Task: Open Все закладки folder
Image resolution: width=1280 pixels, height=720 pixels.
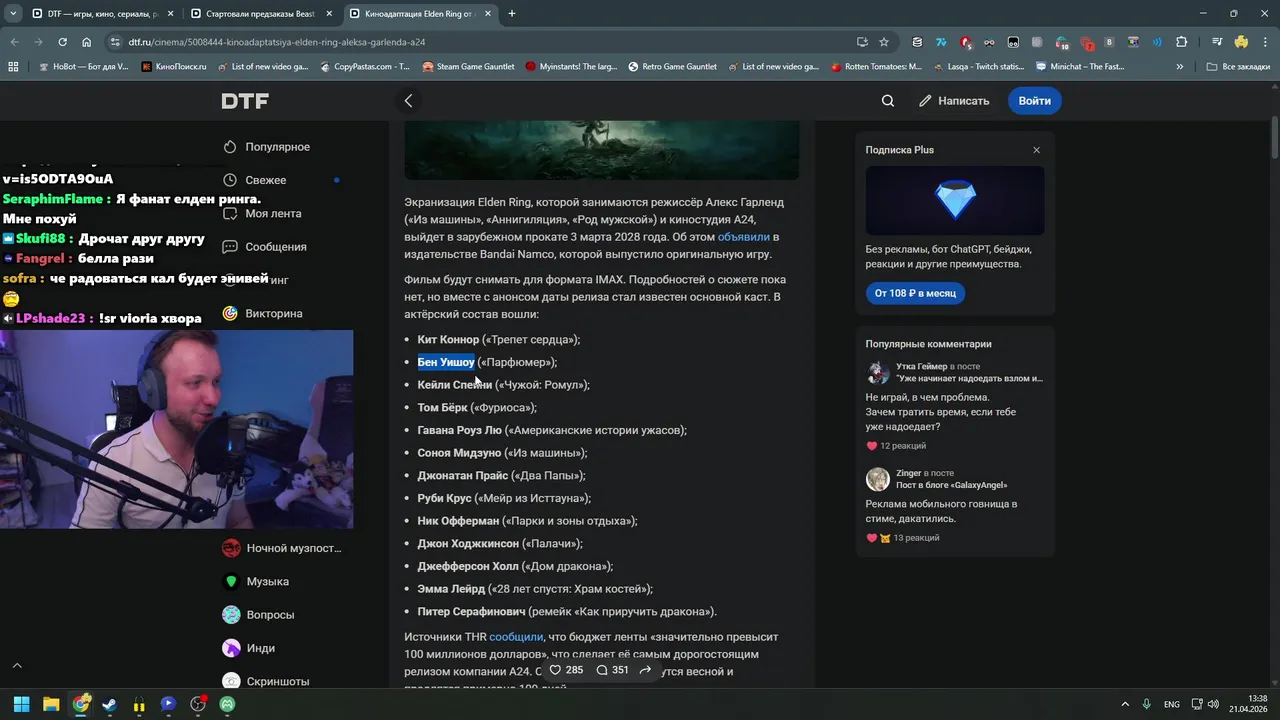Action: click(1238, 67)
